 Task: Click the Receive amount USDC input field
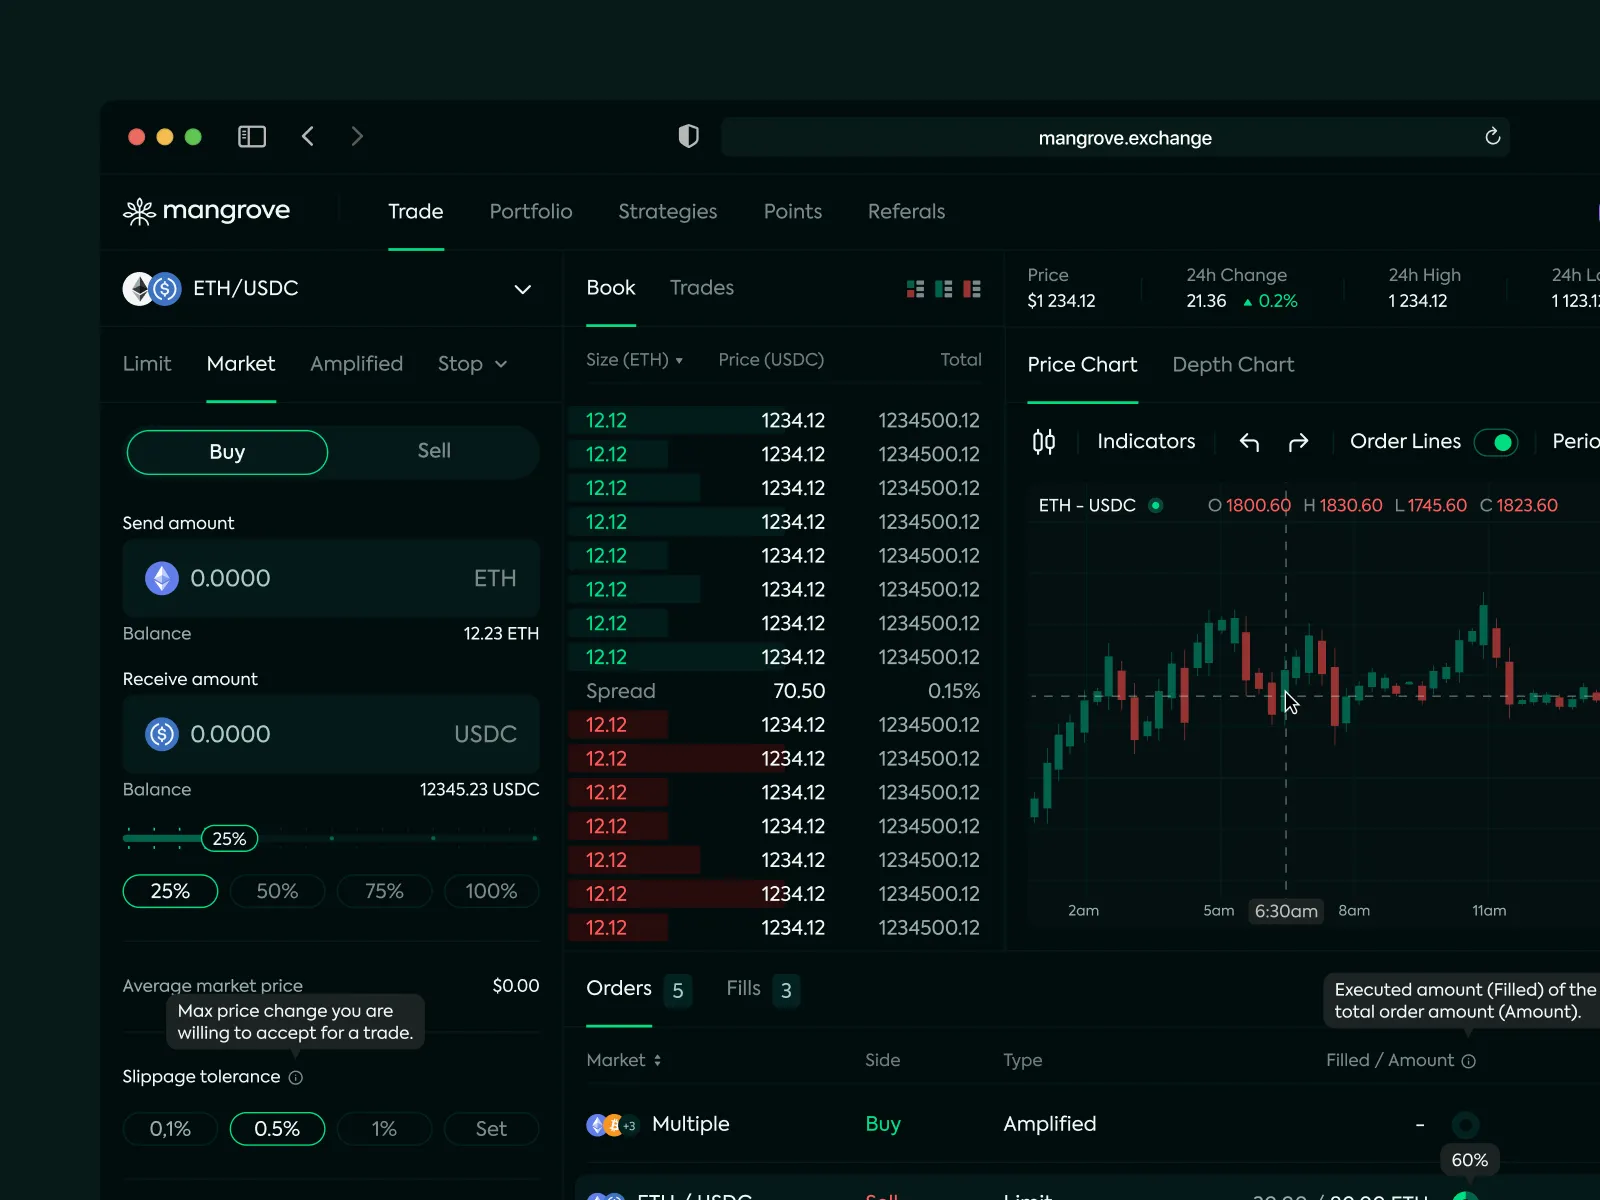[x=331, y=734]
